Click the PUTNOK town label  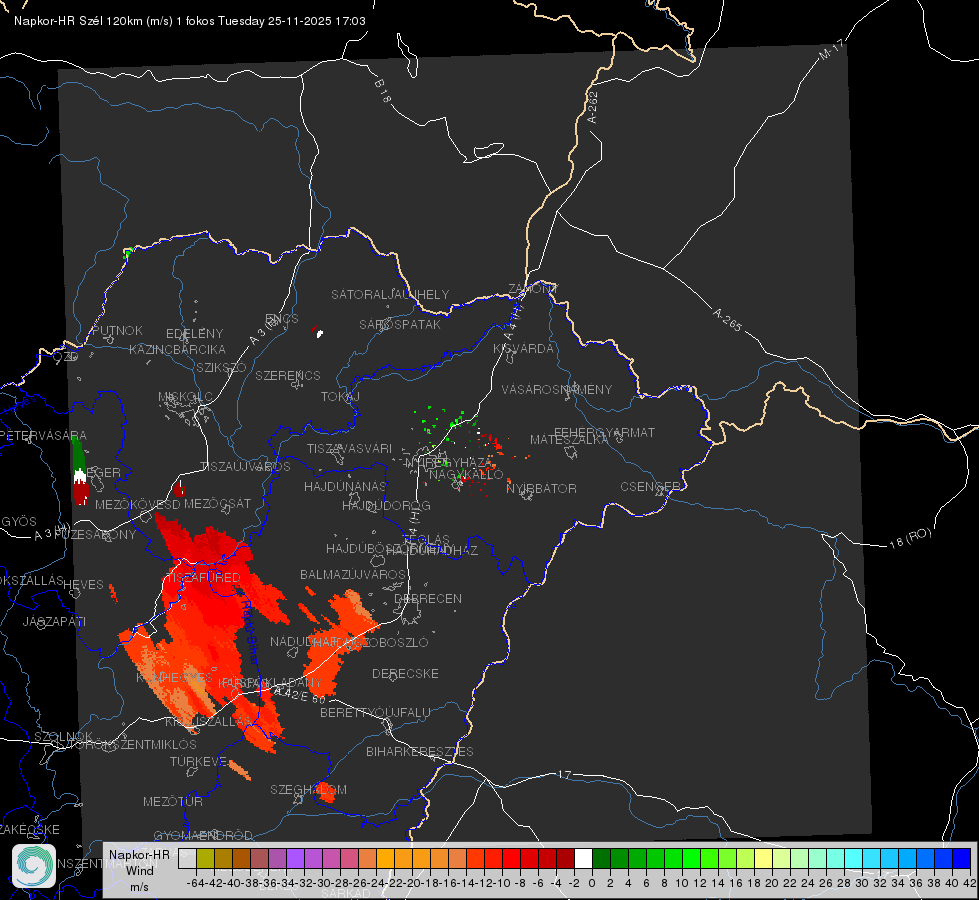click(x=117, y=330)
